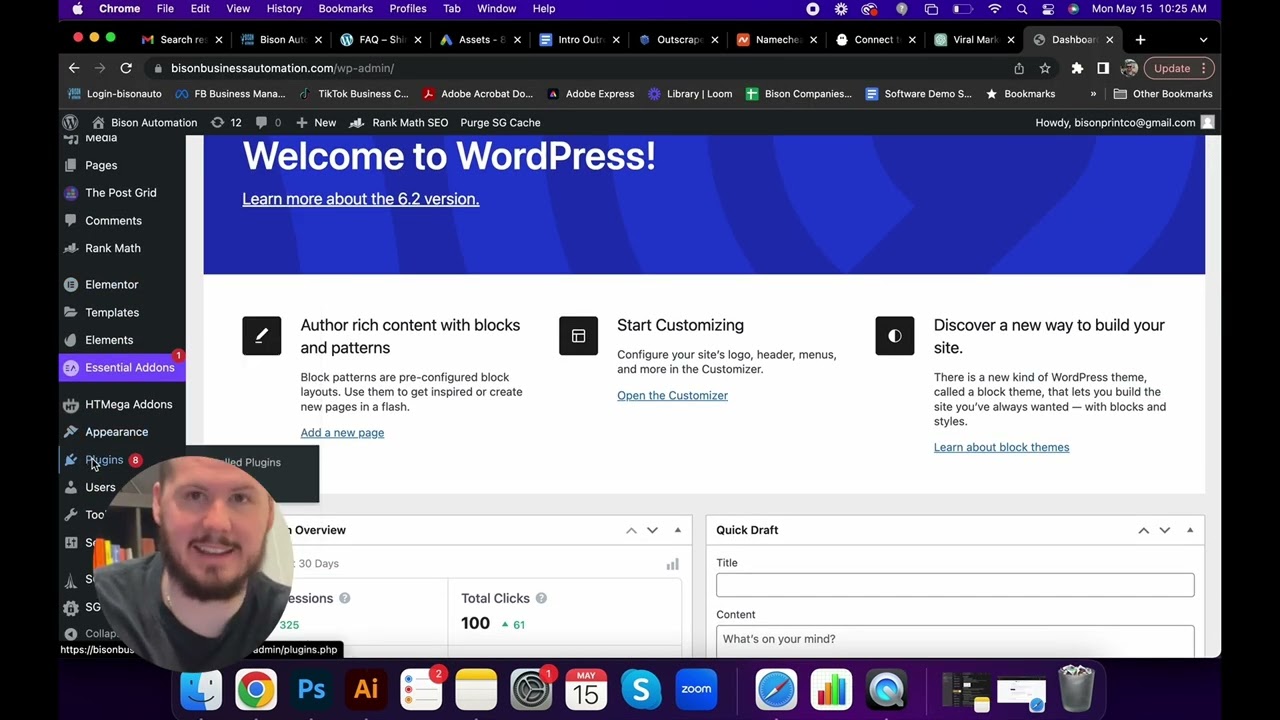Click the Overview bar chart icon
This screenshot has height=720, width=1280.
[672, 565]
